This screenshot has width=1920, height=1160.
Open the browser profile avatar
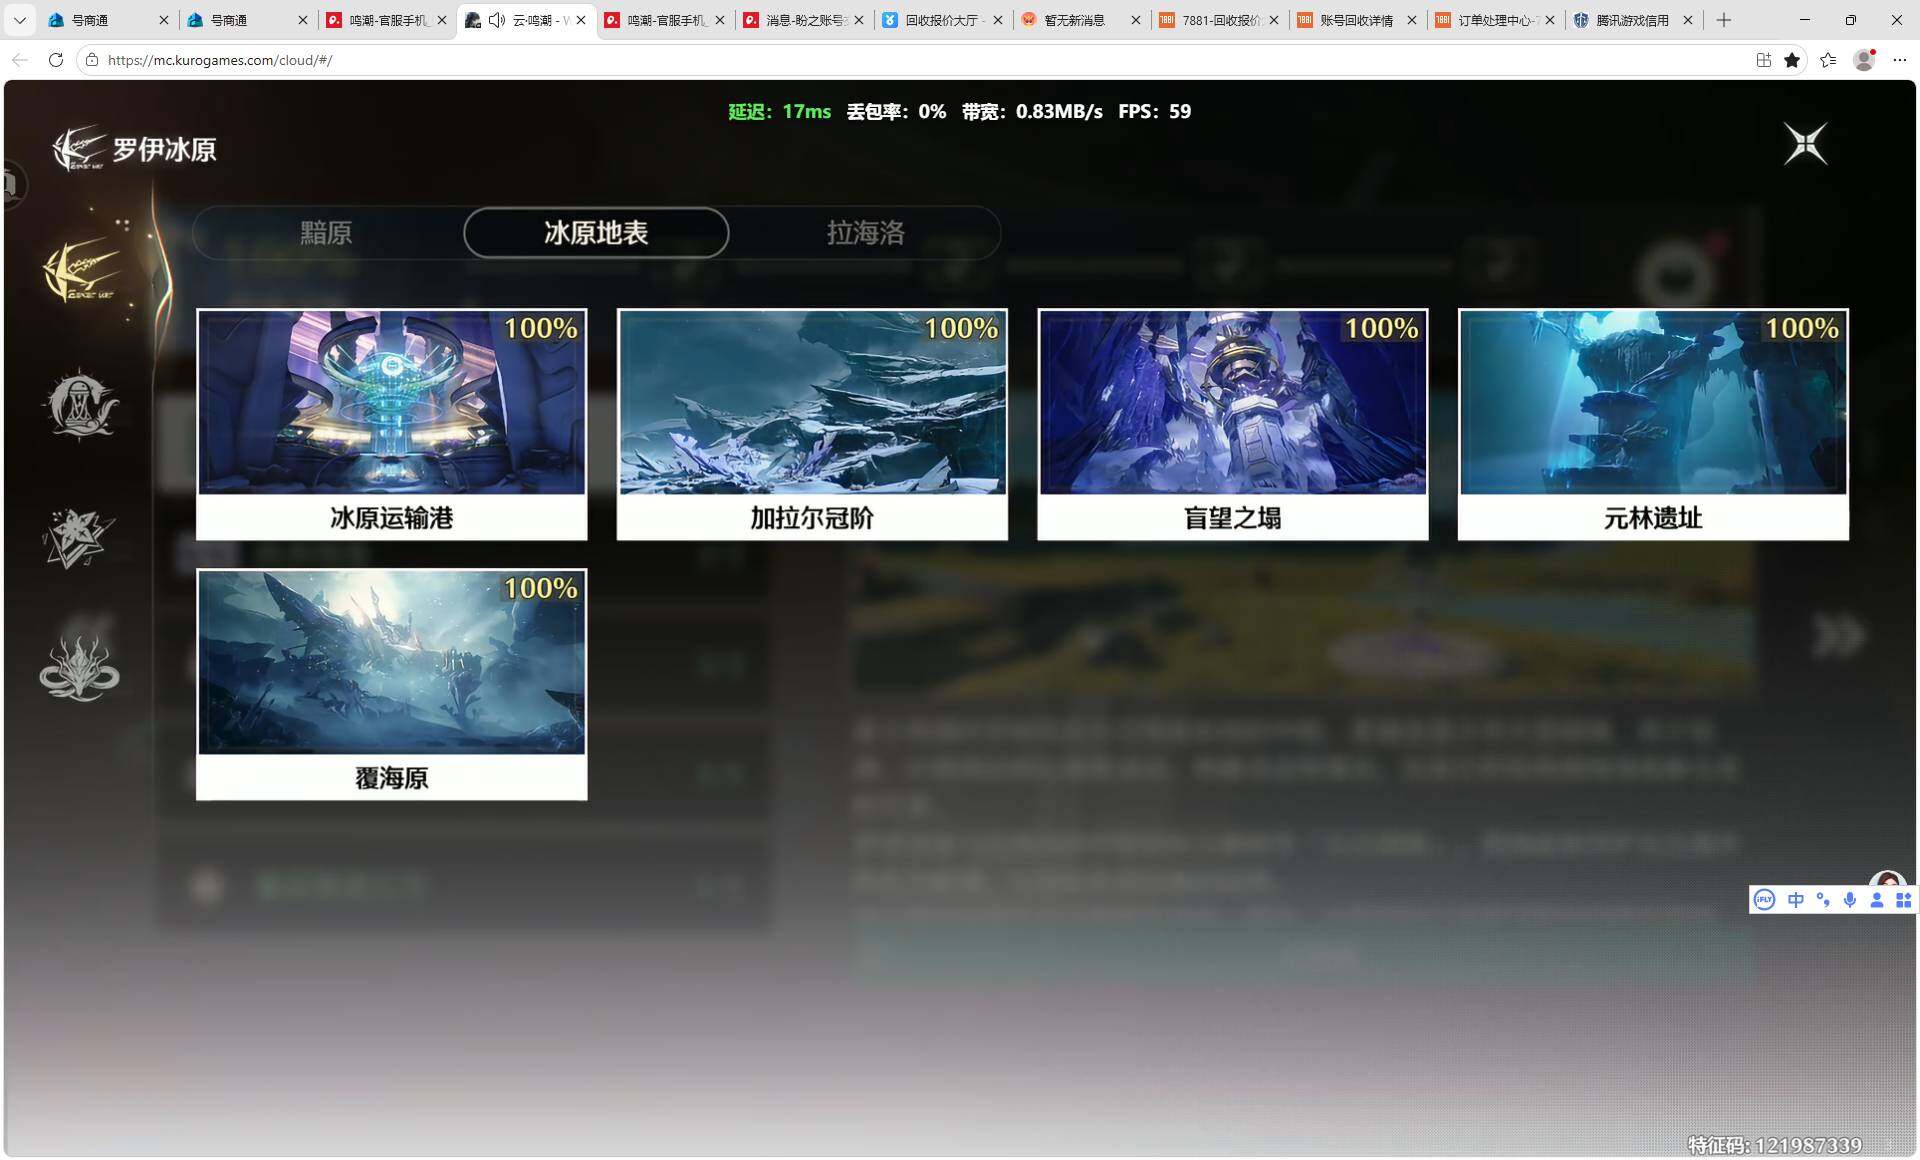click(1864, 60)
